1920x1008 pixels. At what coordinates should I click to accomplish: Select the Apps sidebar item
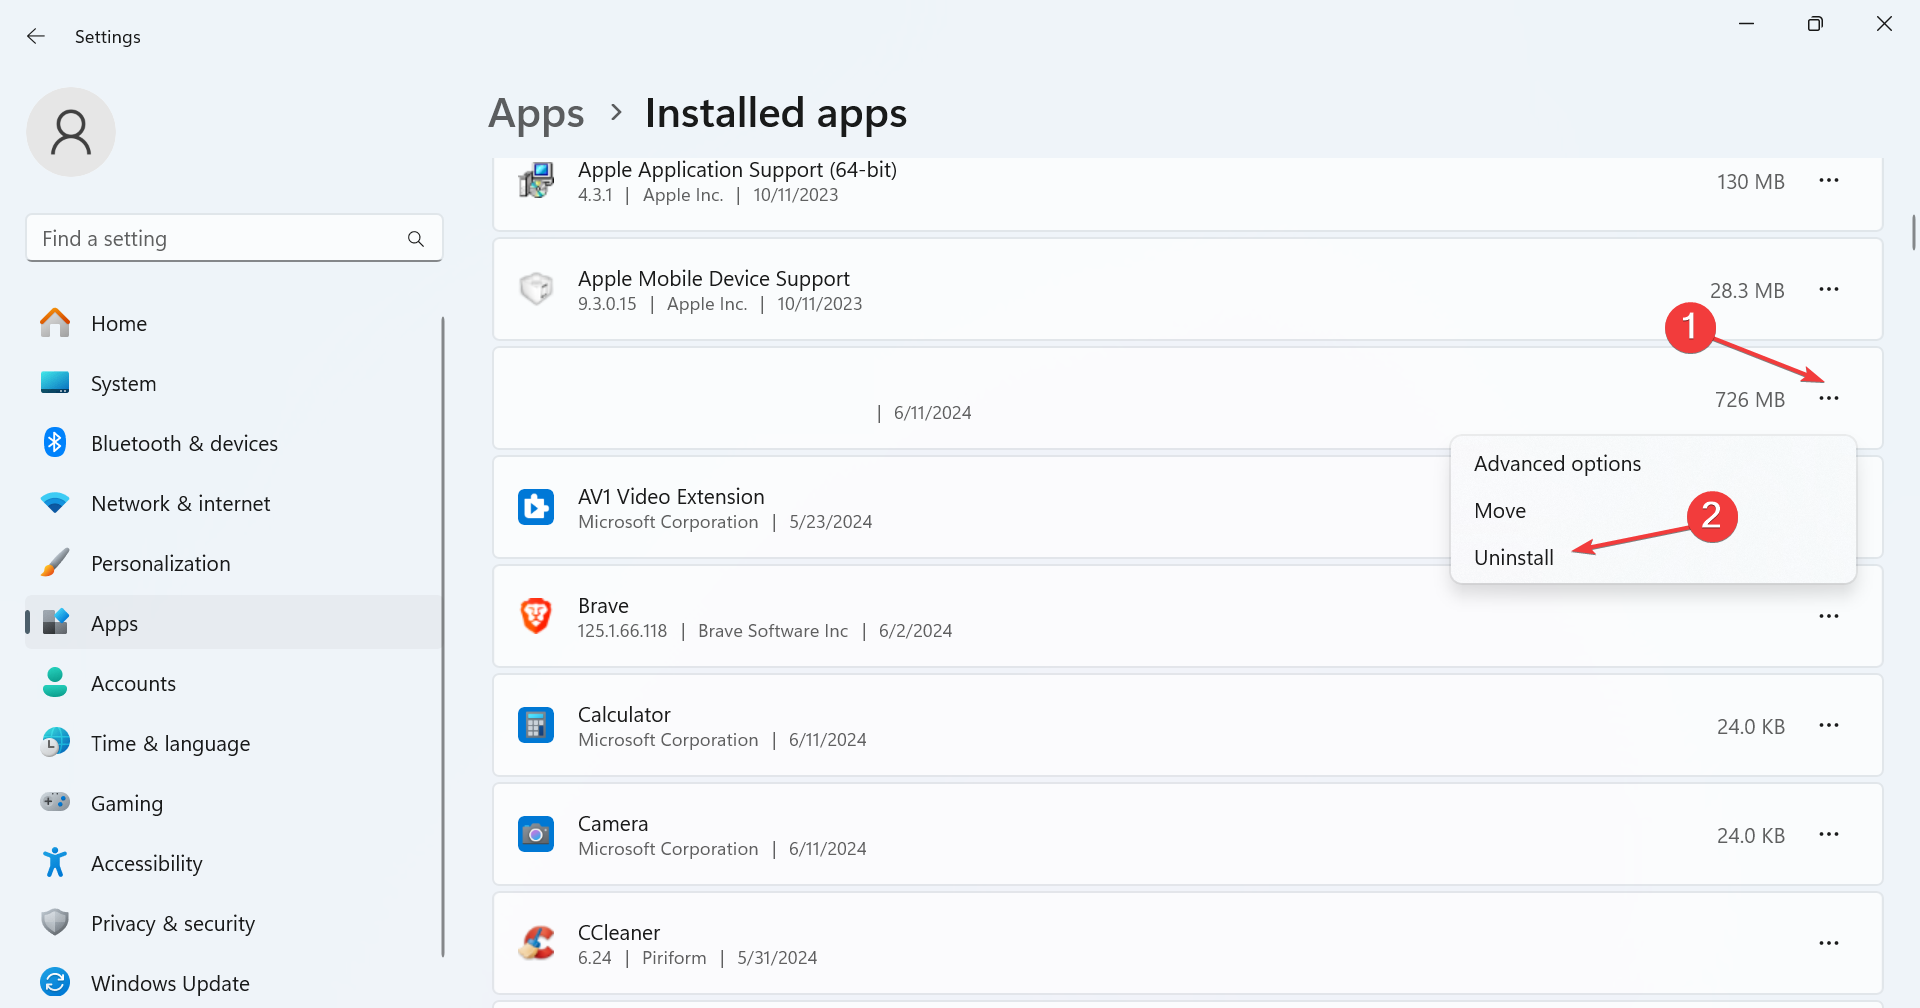click(x=234, y=623)
